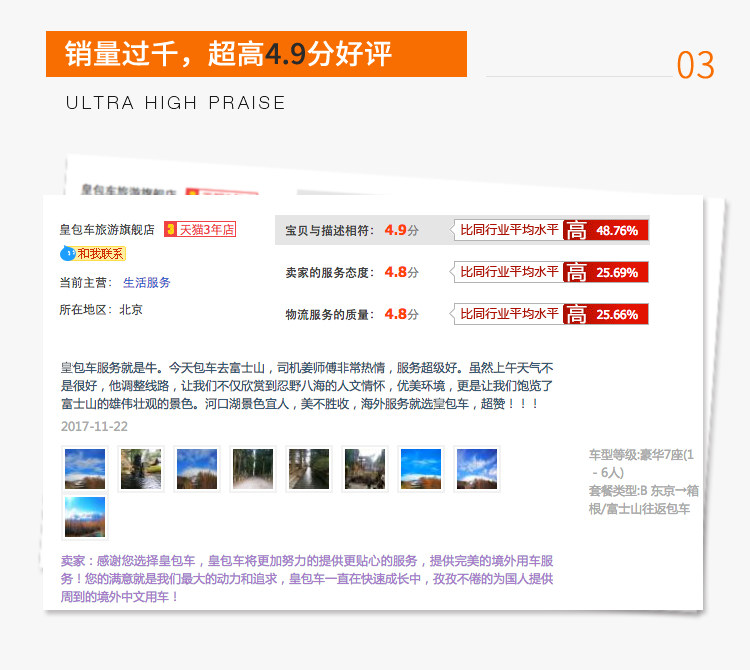
Task: Click the 天猫3年店 badge
Action: pos(200,230)
